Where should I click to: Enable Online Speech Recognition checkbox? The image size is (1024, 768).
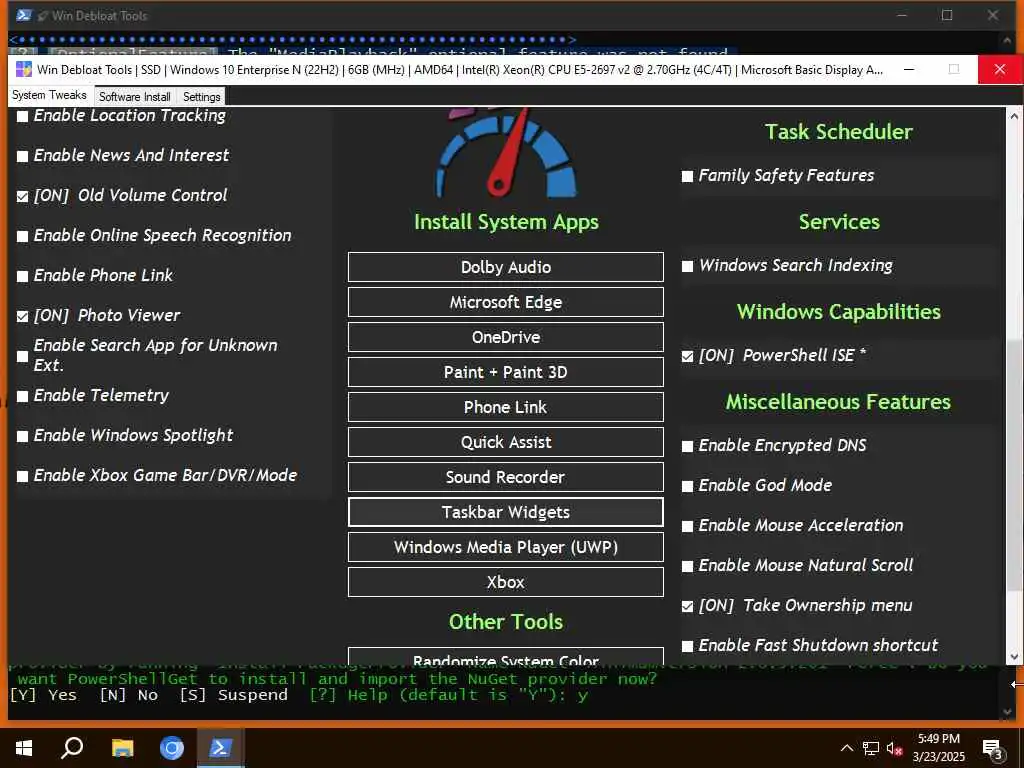(22, 236)
